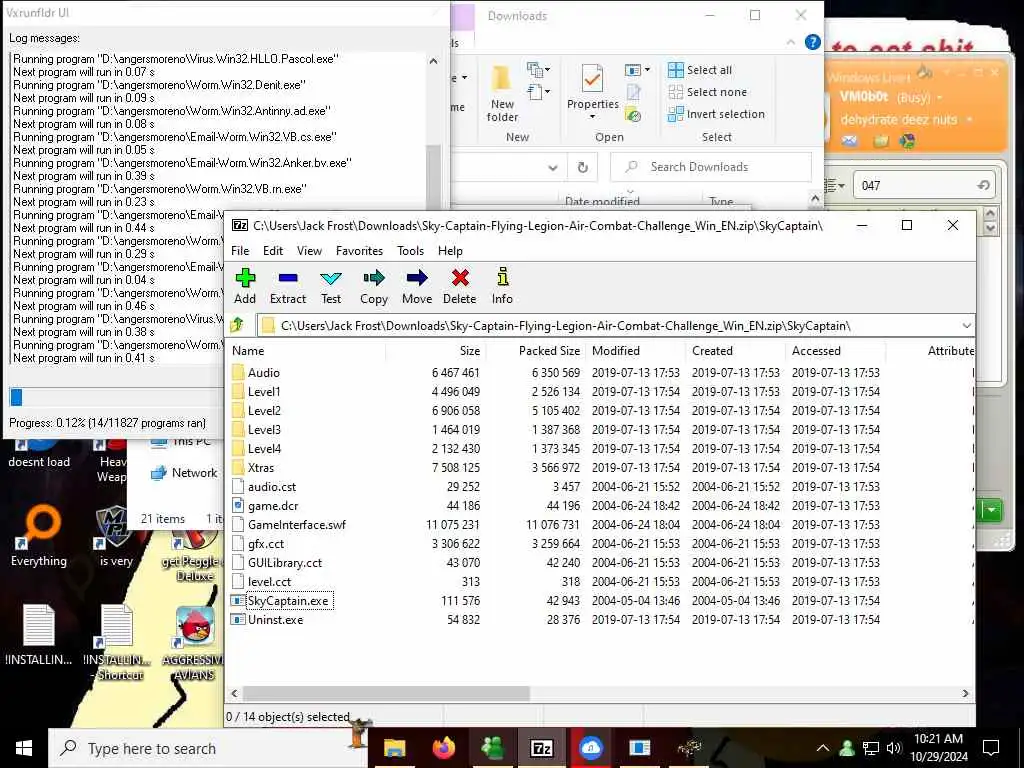The image size is (1024, 768).
Task: Open the 7-Zip View menu
Action: (x=309, y=251)
